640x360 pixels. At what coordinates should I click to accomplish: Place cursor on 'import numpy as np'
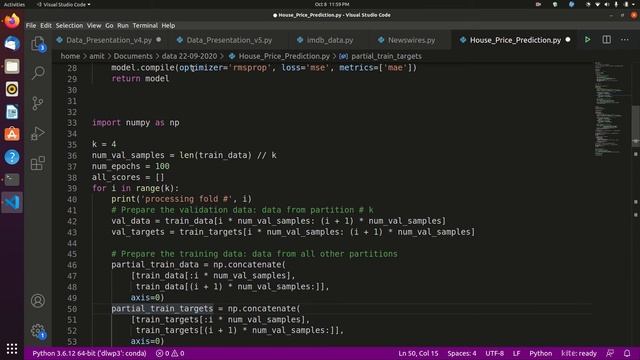pos(136,123)
